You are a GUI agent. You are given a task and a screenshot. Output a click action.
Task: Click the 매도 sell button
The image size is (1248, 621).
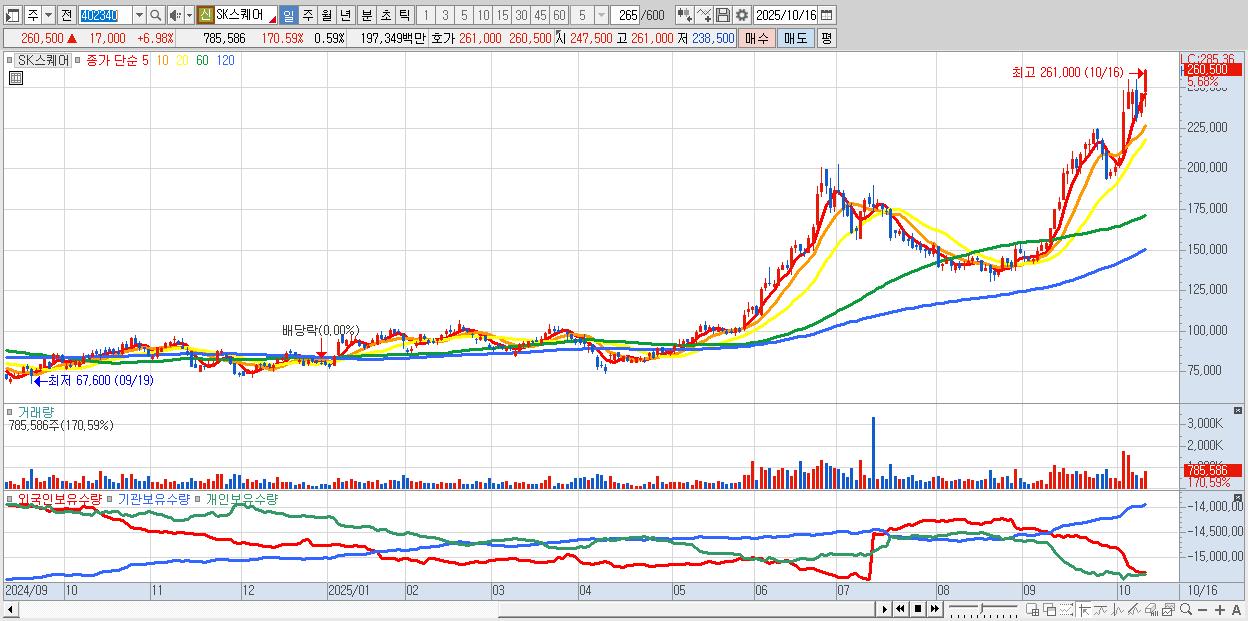(x=795, y=38)
